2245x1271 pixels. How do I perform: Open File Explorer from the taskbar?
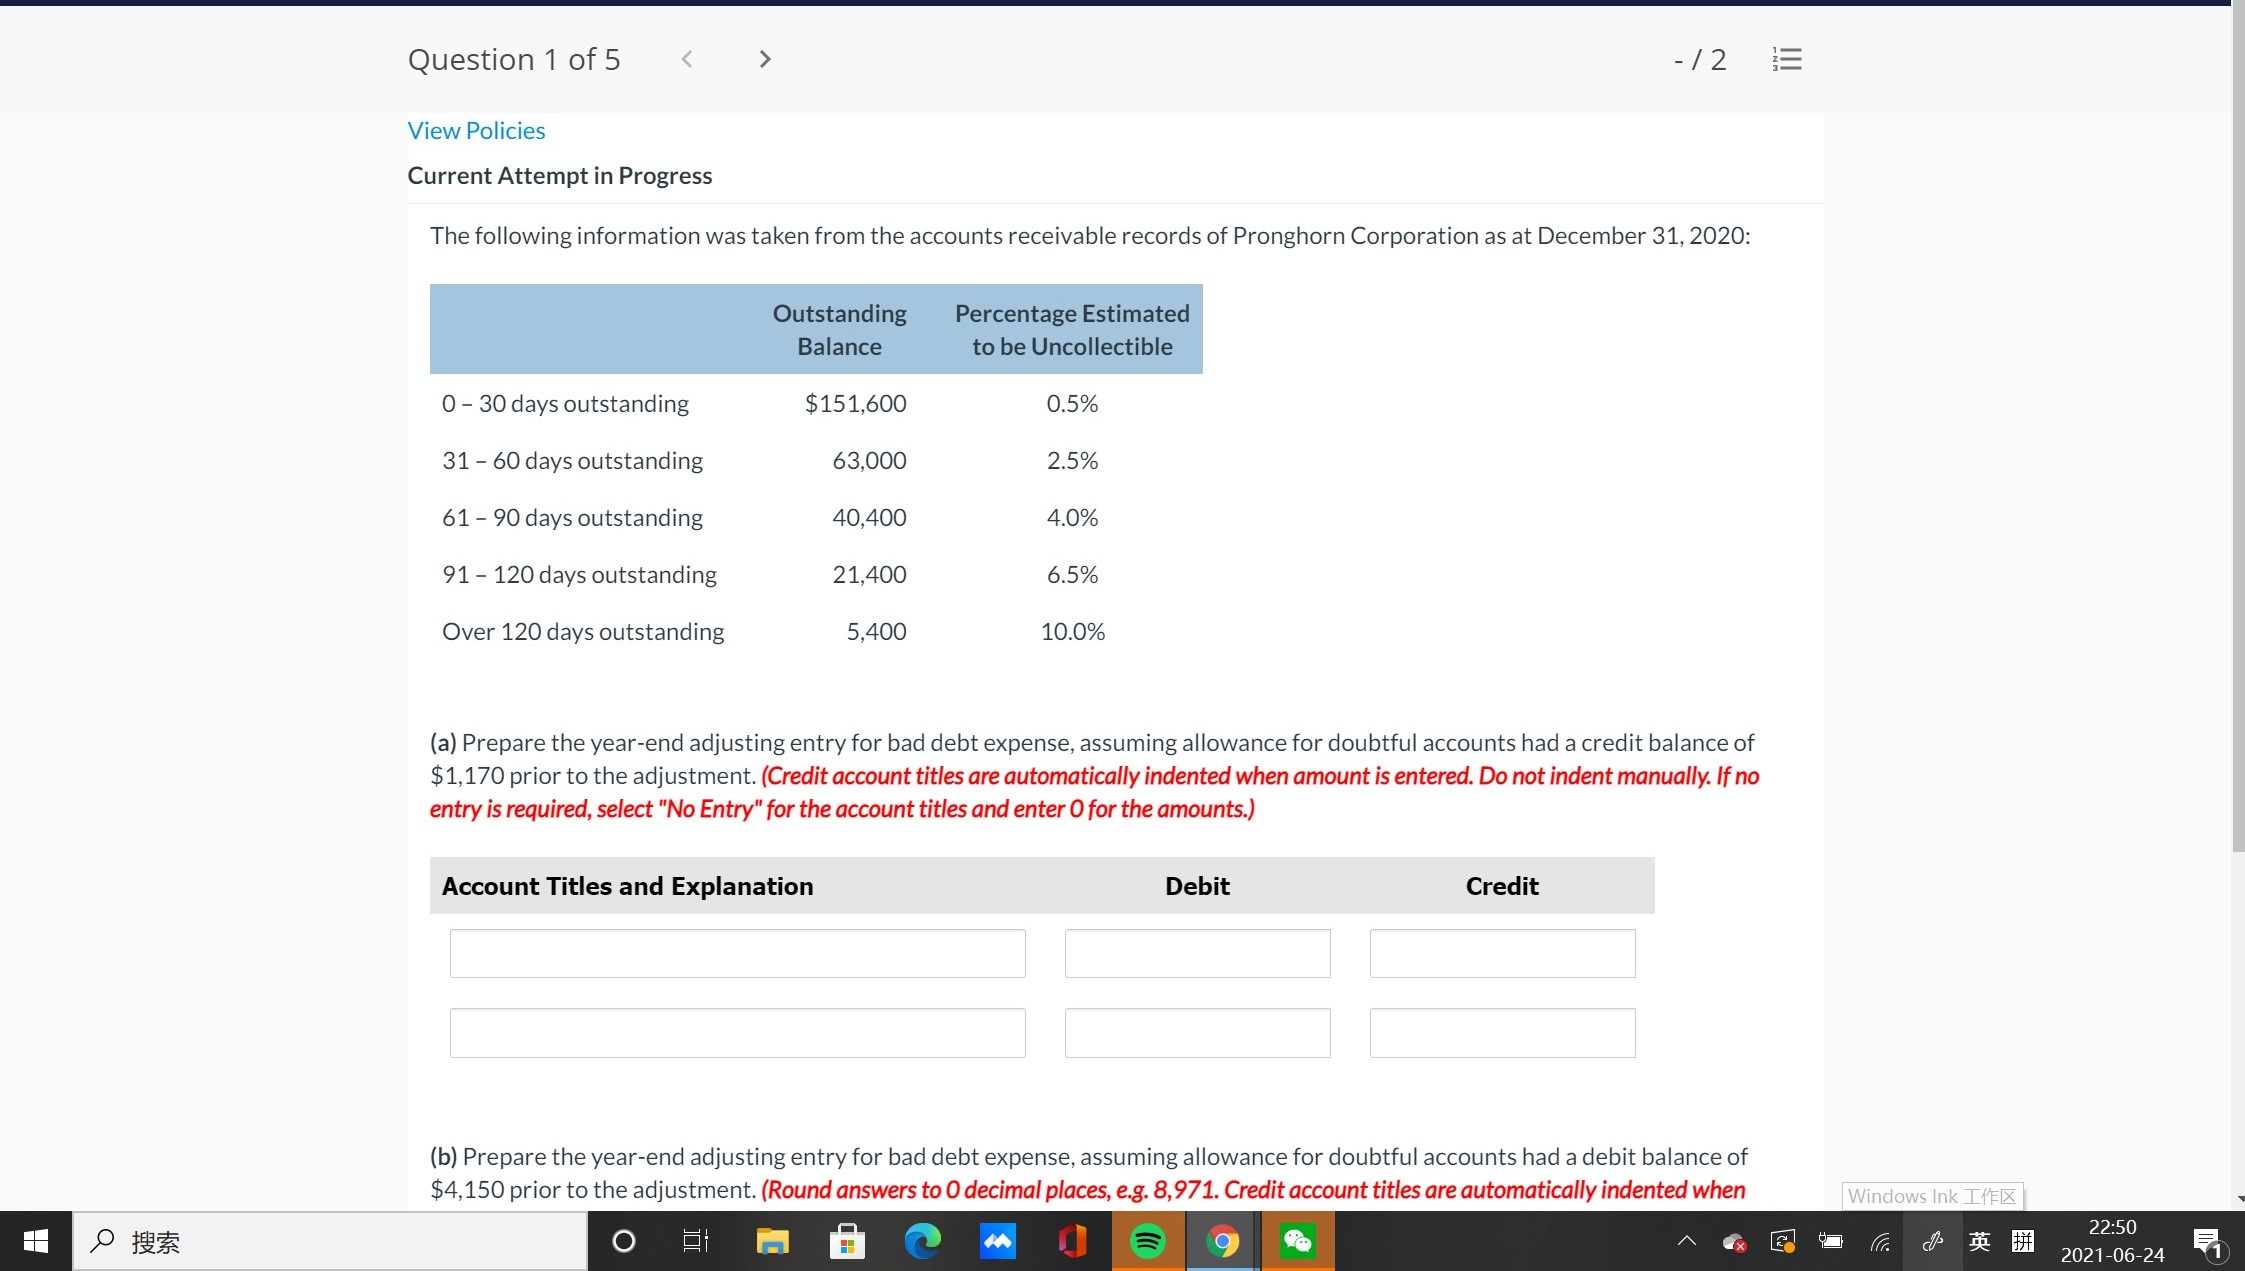pyautogui.click(x=772, y=1241)
